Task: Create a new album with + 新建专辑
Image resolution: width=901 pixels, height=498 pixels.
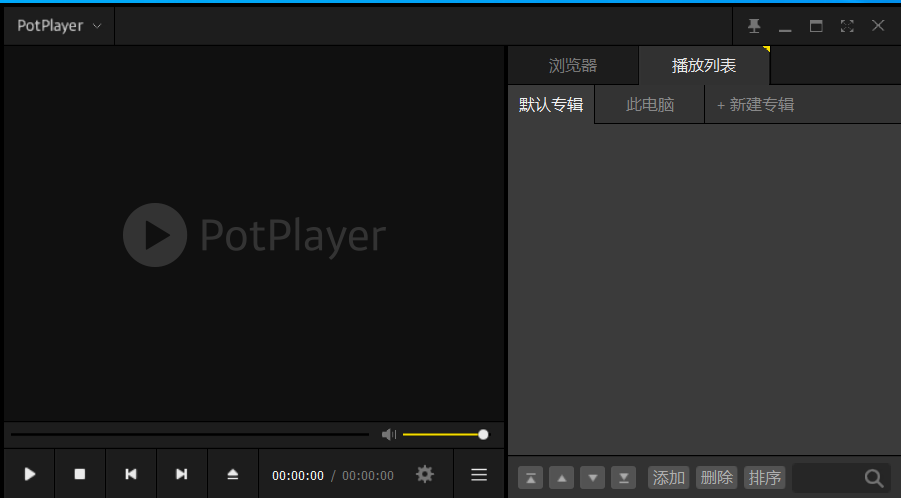Action: click(x=756, y=105)
